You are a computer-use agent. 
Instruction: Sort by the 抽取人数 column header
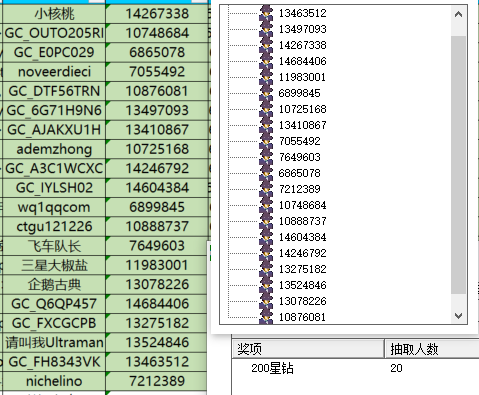coord(432,349)
